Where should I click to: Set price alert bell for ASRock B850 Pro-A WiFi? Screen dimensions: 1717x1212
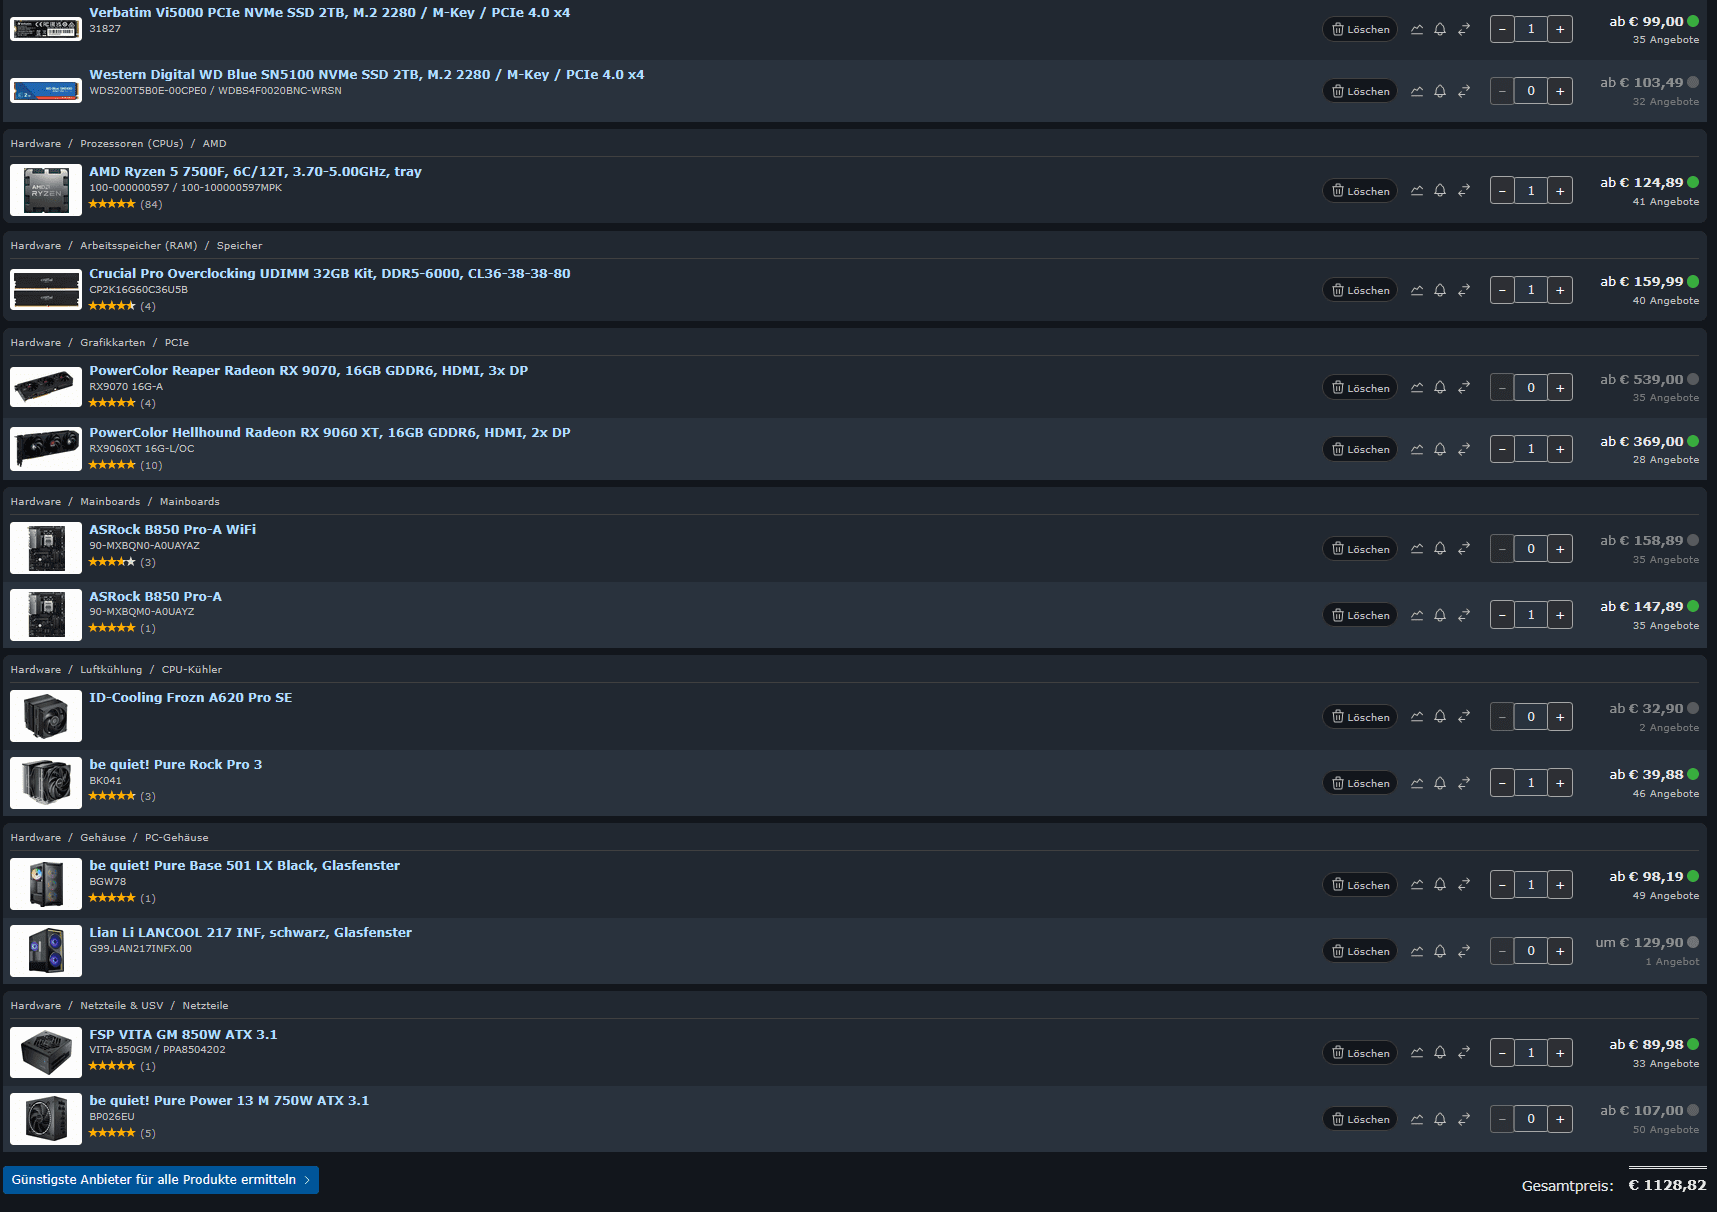[x=1440, y=548]
